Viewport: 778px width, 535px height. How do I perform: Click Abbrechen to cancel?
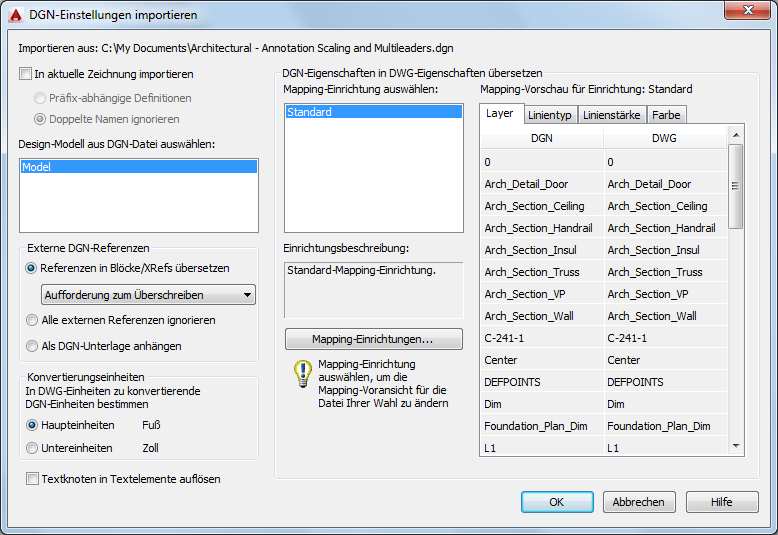click(639, 502)
